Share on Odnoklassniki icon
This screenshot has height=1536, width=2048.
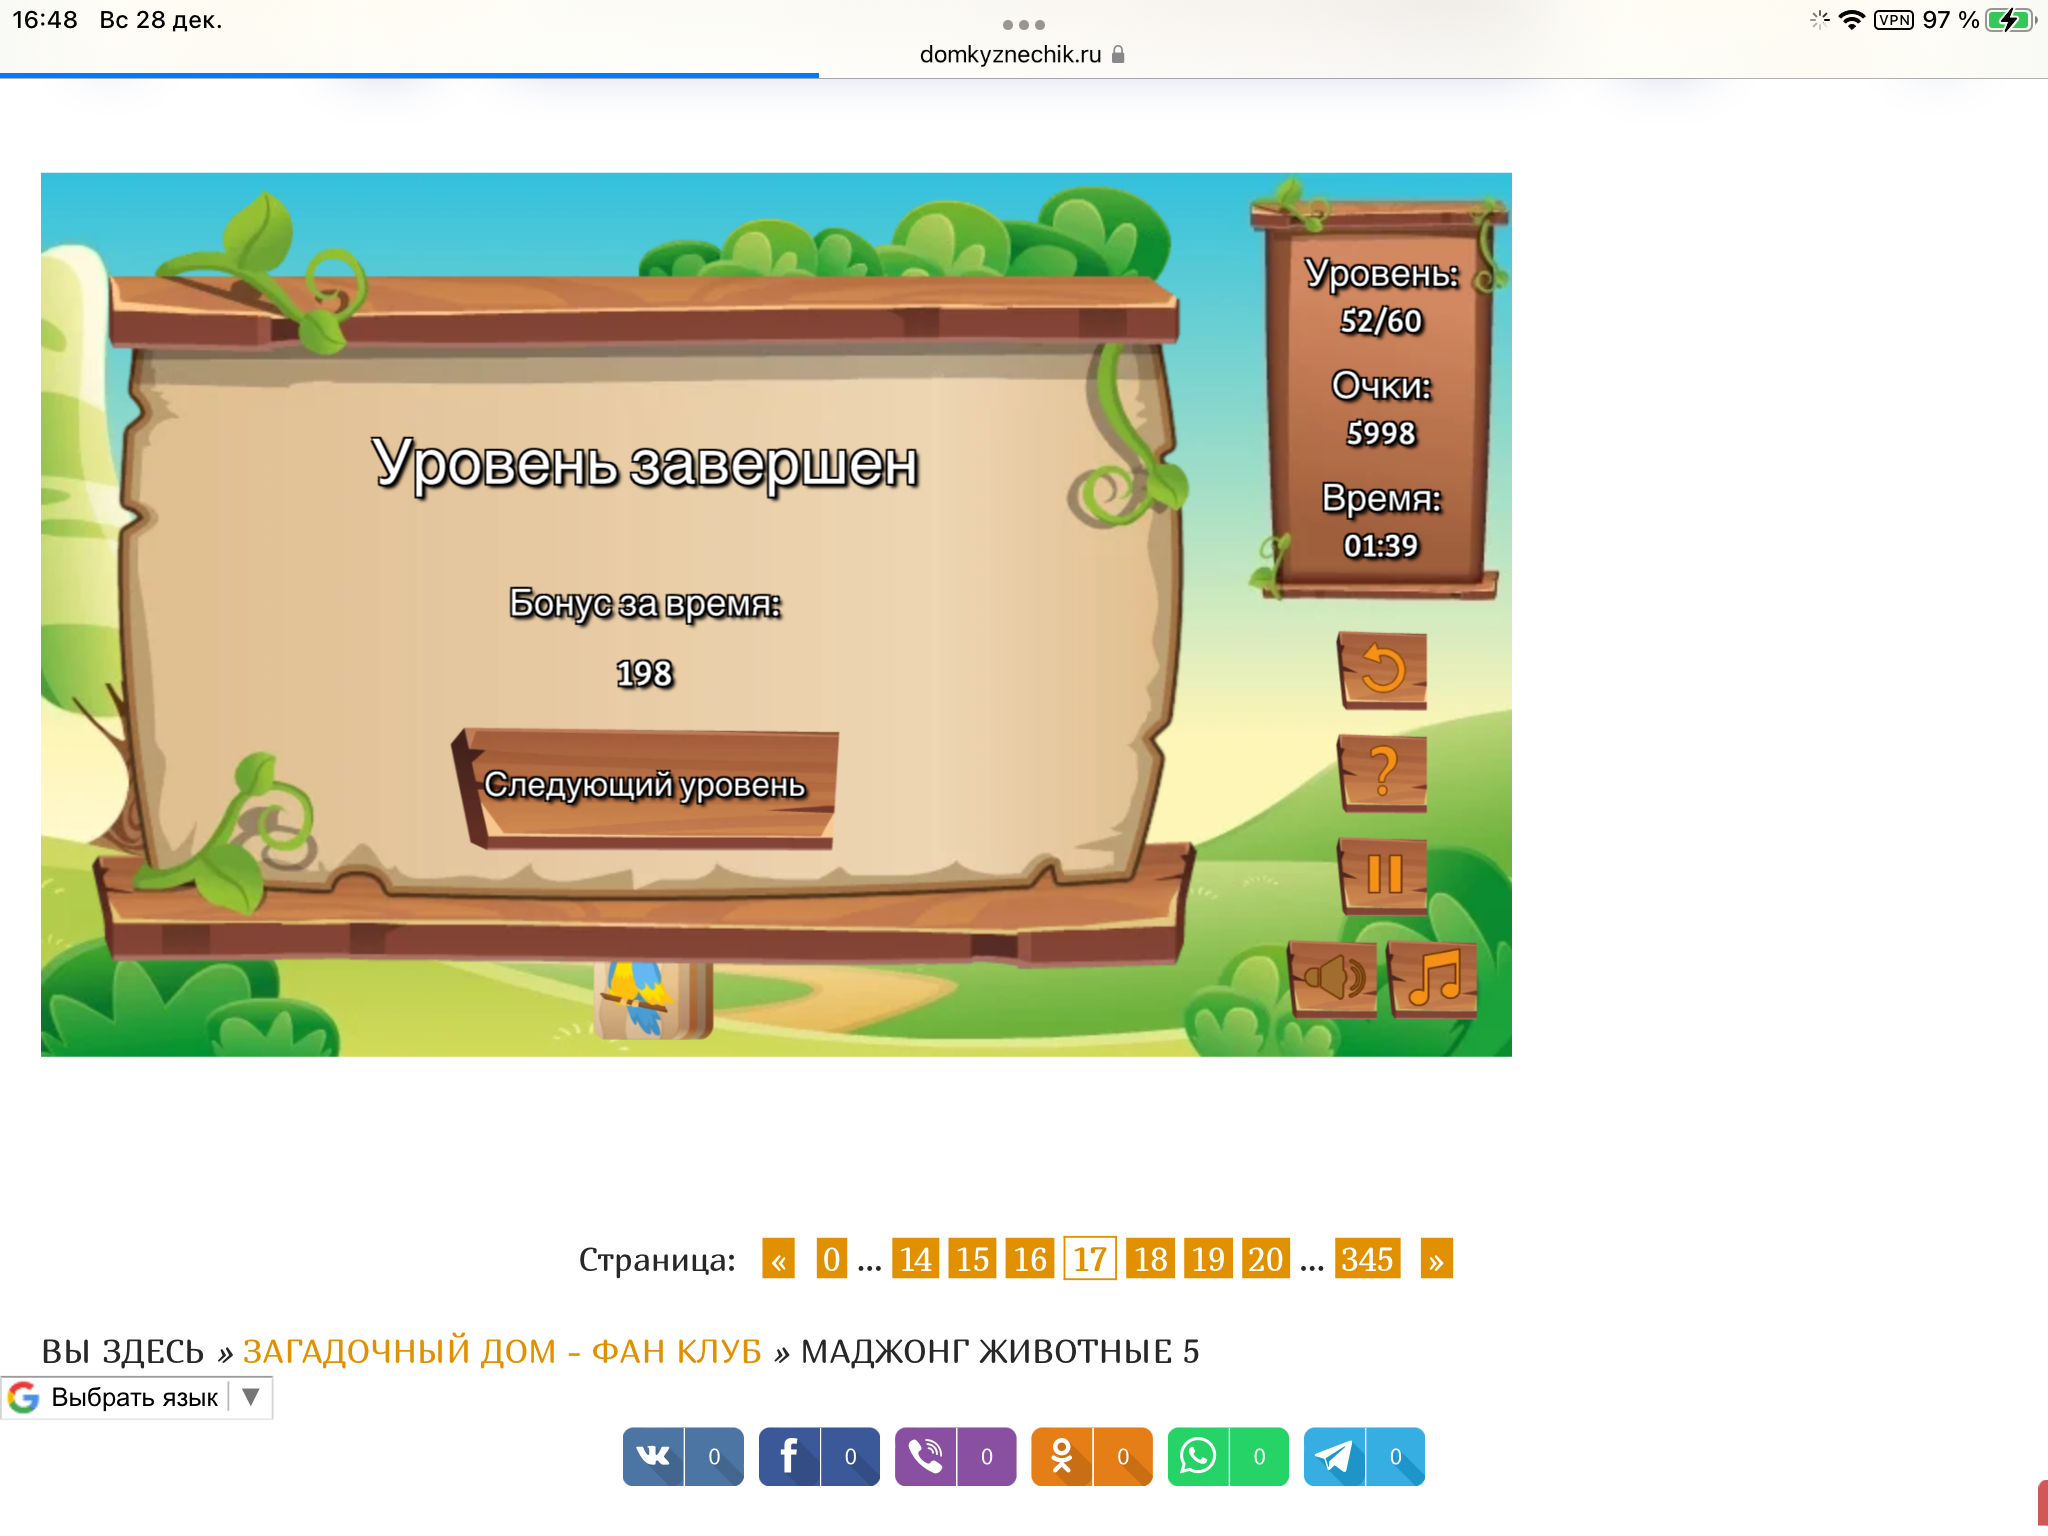coord(1062,1457)
